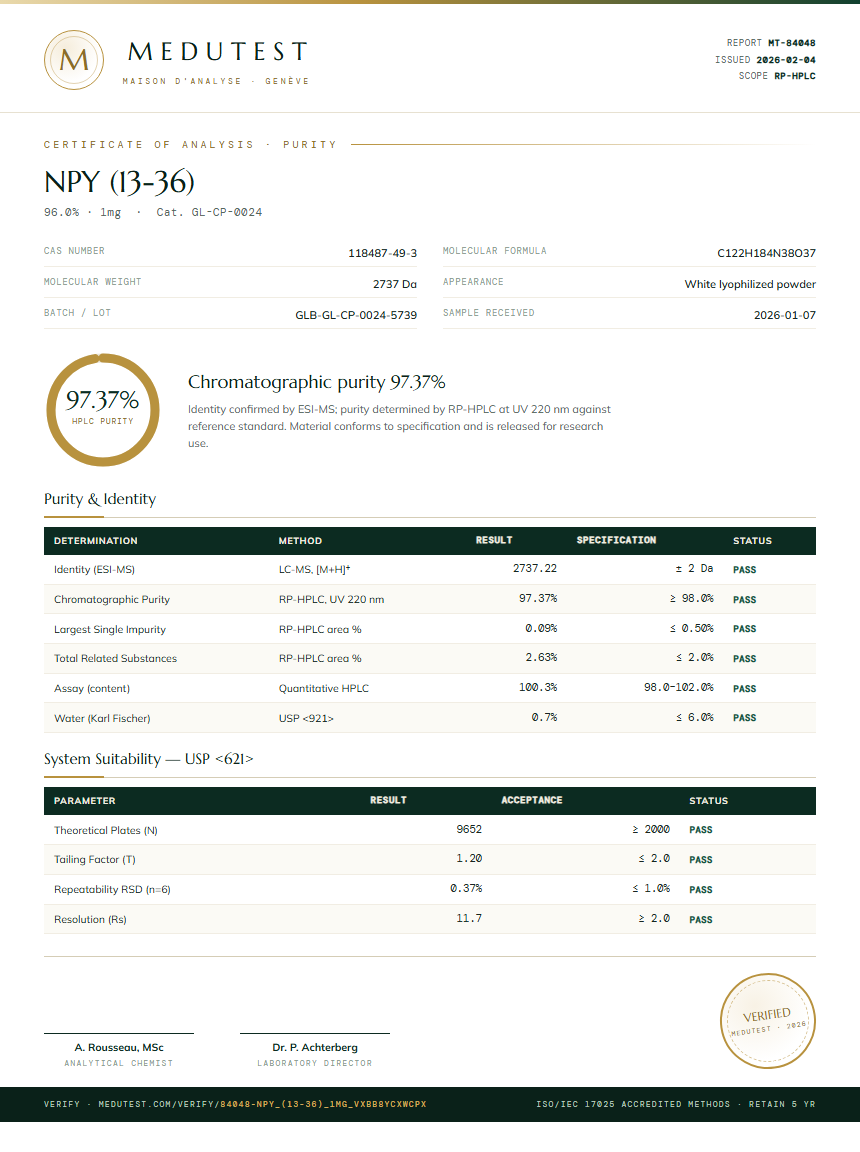860x1152 pixels.
Task: Click the 97.37% HPLC purity ring
Action: tap(103, 410)
